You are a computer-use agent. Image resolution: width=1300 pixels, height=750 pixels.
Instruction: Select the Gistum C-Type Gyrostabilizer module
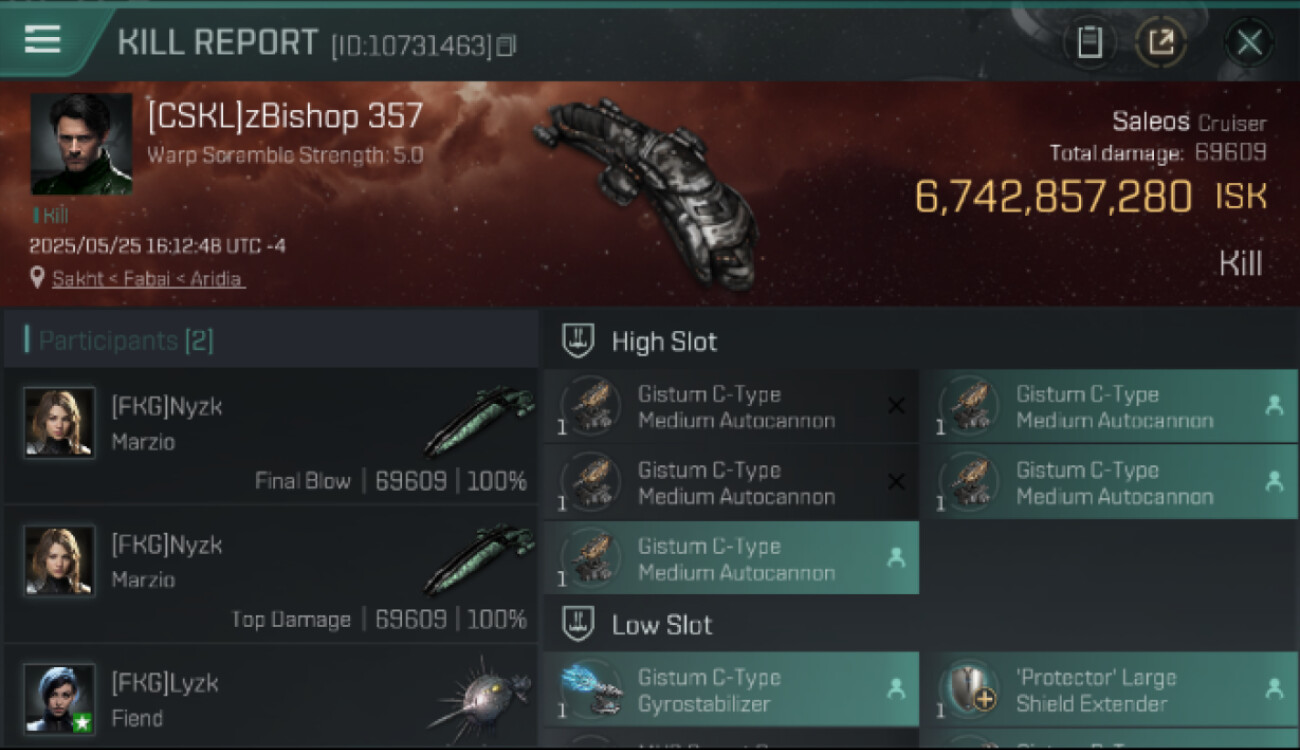pyautogui.click(x=730, y=690)
